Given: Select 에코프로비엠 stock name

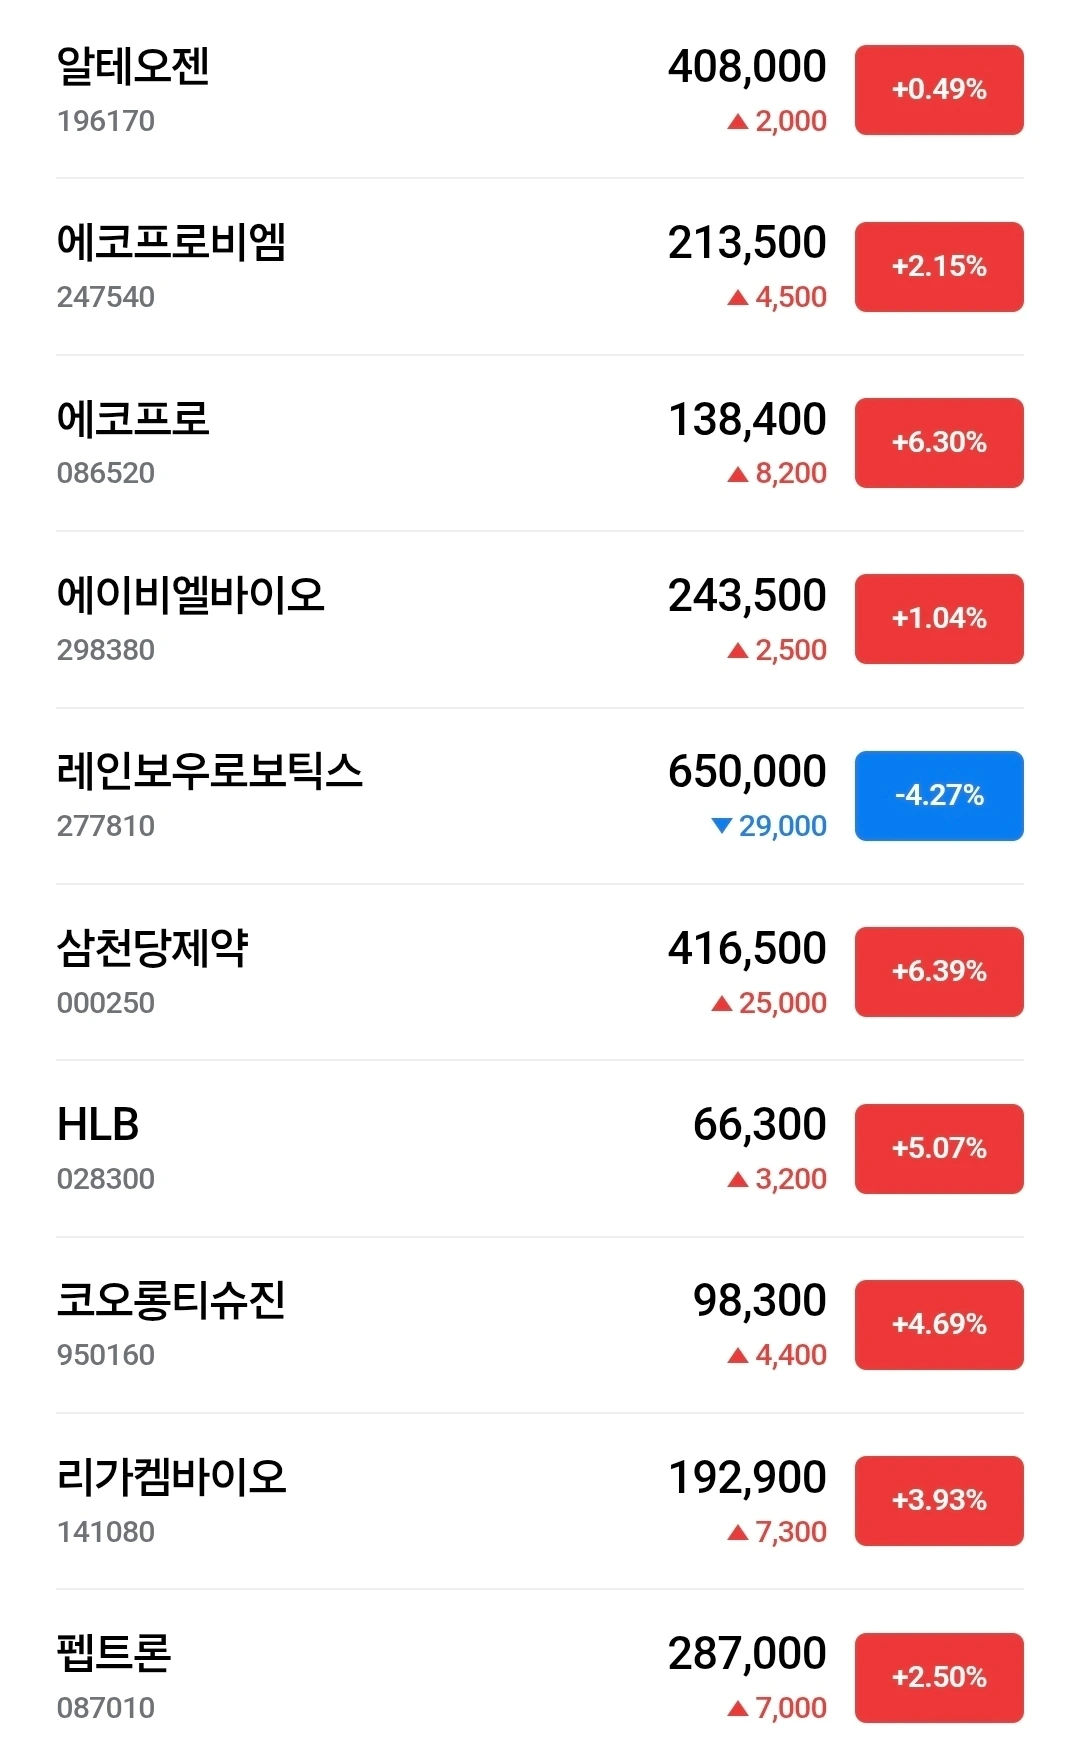Looking at the screenshot, I should pos(171,242).
